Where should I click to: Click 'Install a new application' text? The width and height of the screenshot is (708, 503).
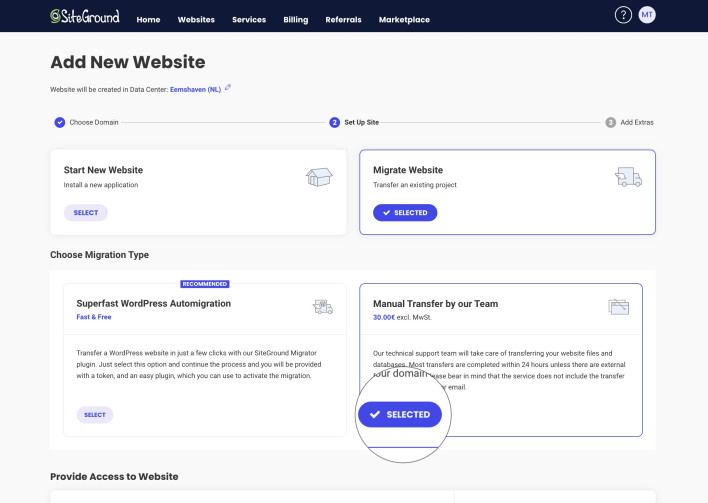[101, 185]
